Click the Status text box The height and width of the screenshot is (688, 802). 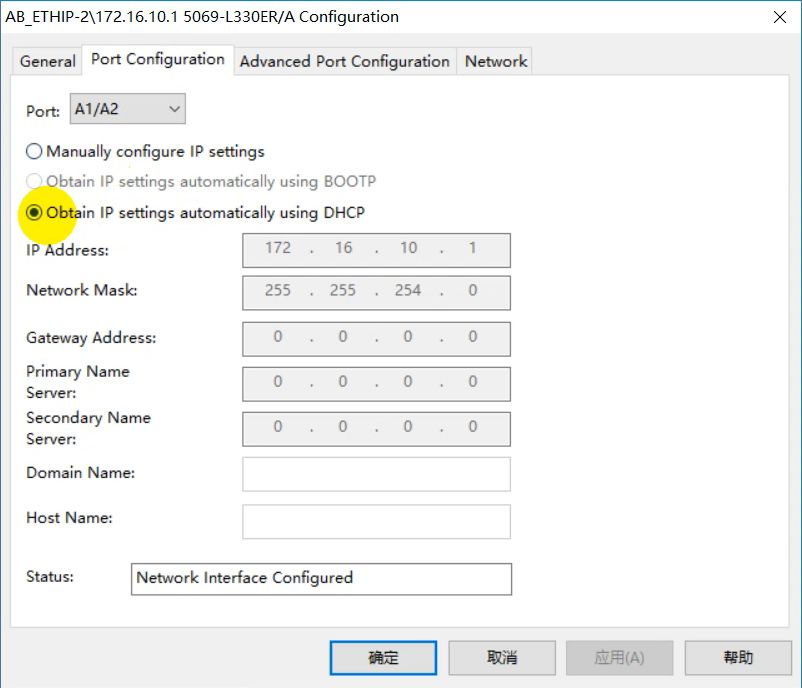321,579
